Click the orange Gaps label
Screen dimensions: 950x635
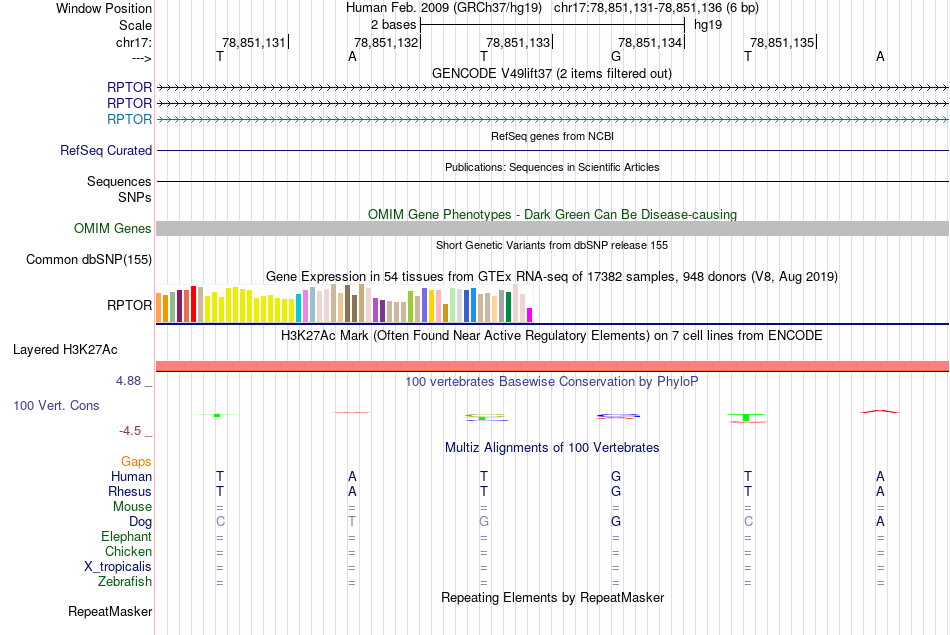click(x=136, y=462)
